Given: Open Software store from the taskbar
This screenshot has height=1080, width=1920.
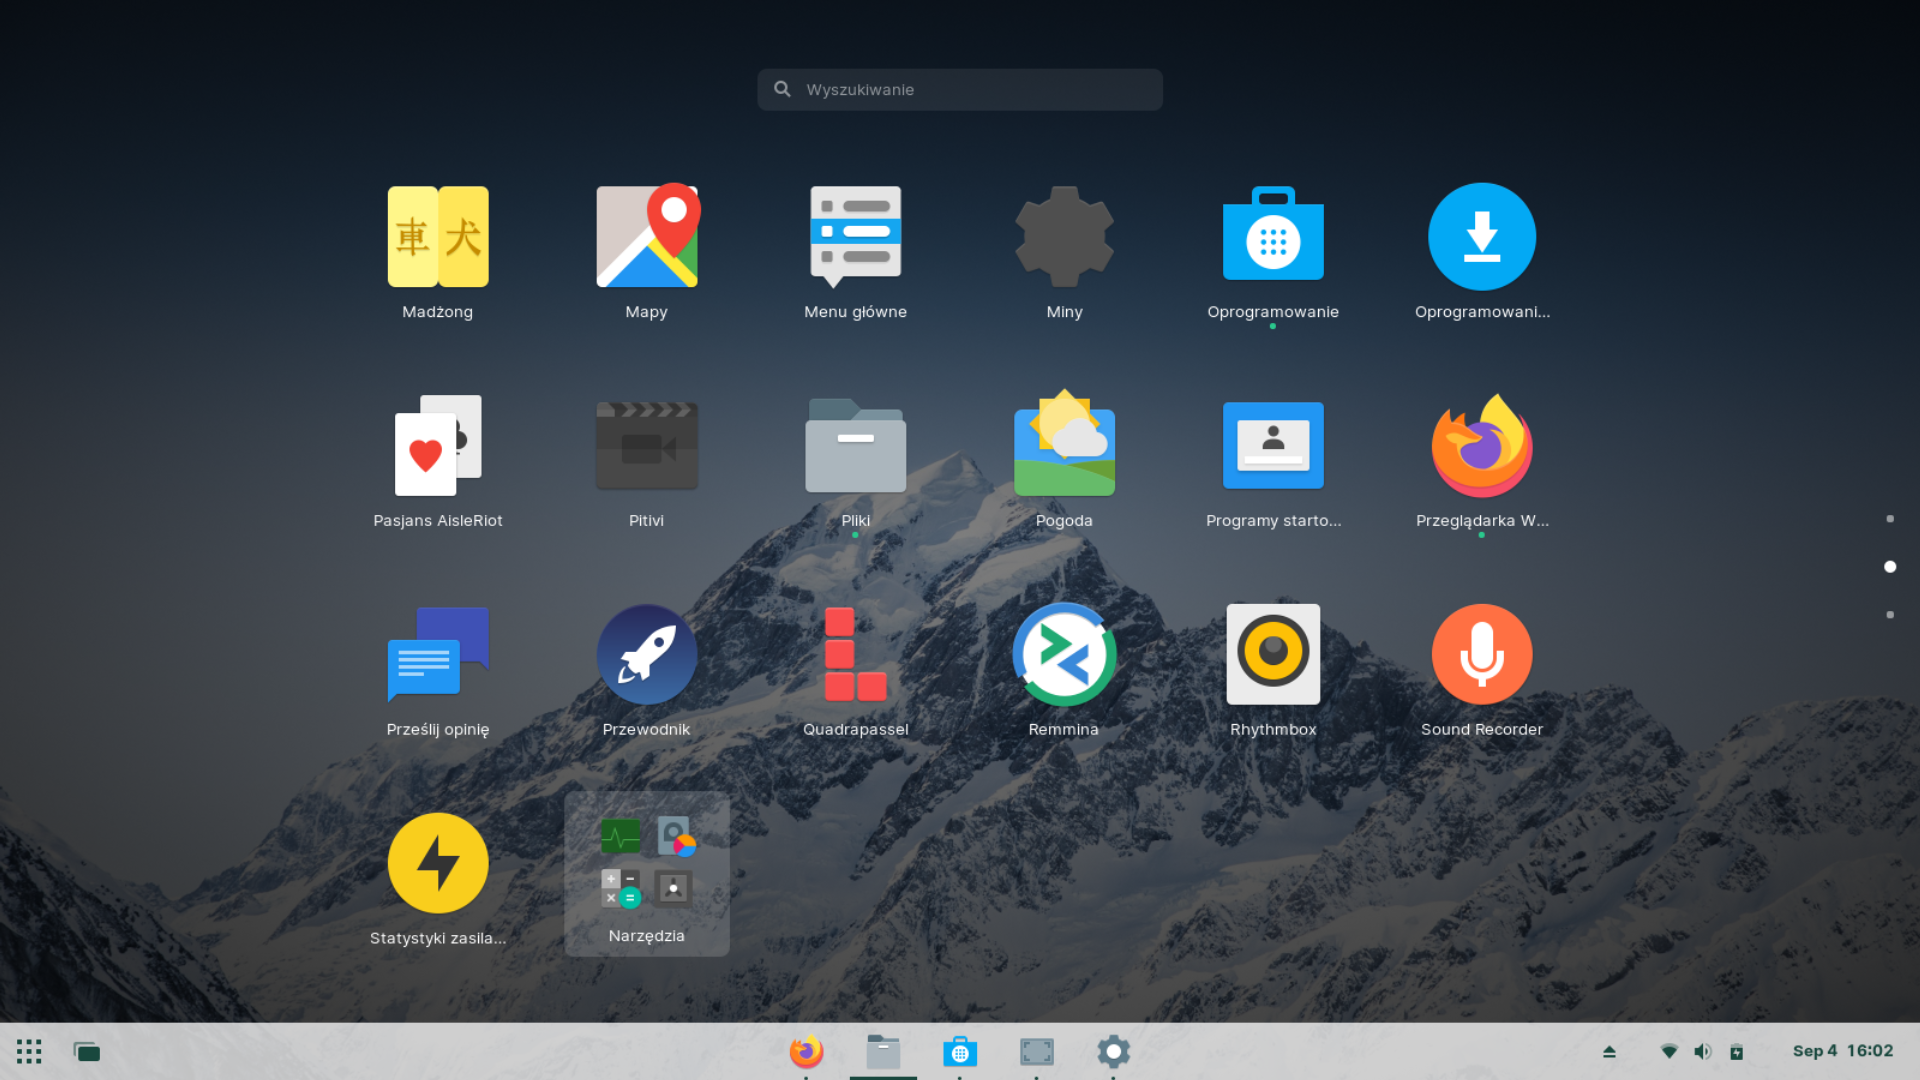Looking at the screenshot, I should point(960,1051).
